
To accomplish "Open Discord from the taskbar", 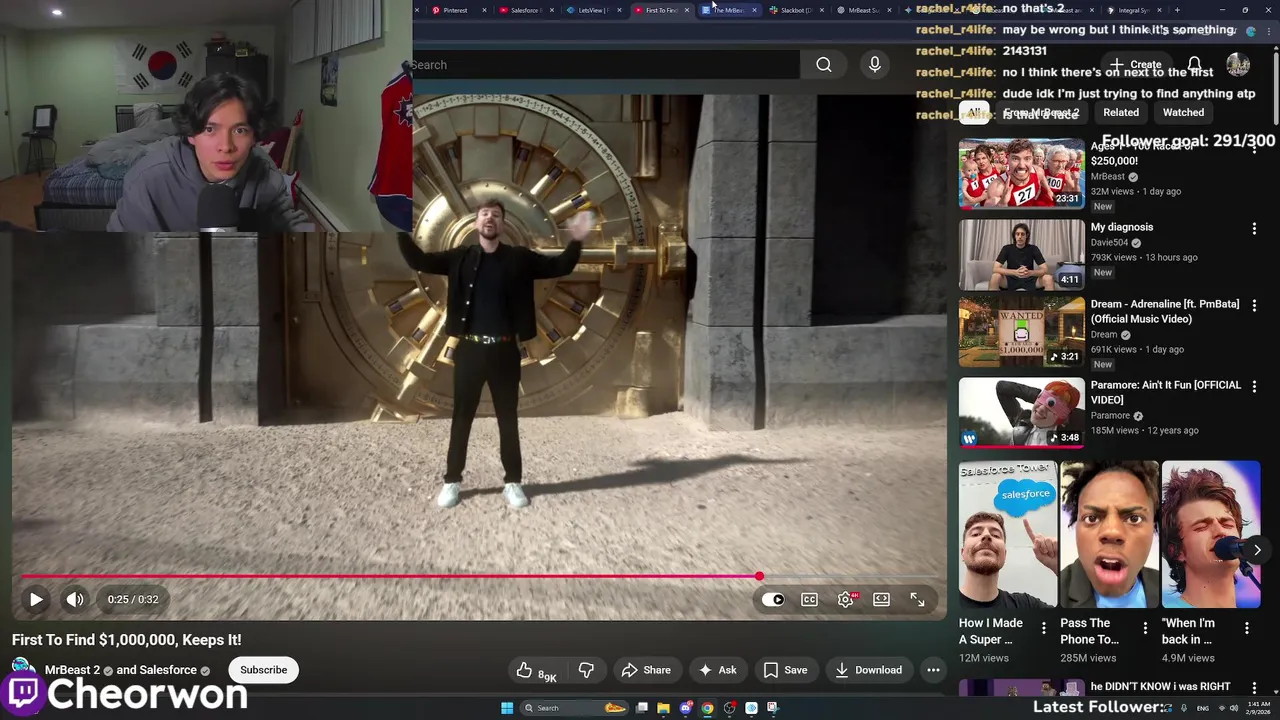I will pos(685,708).
